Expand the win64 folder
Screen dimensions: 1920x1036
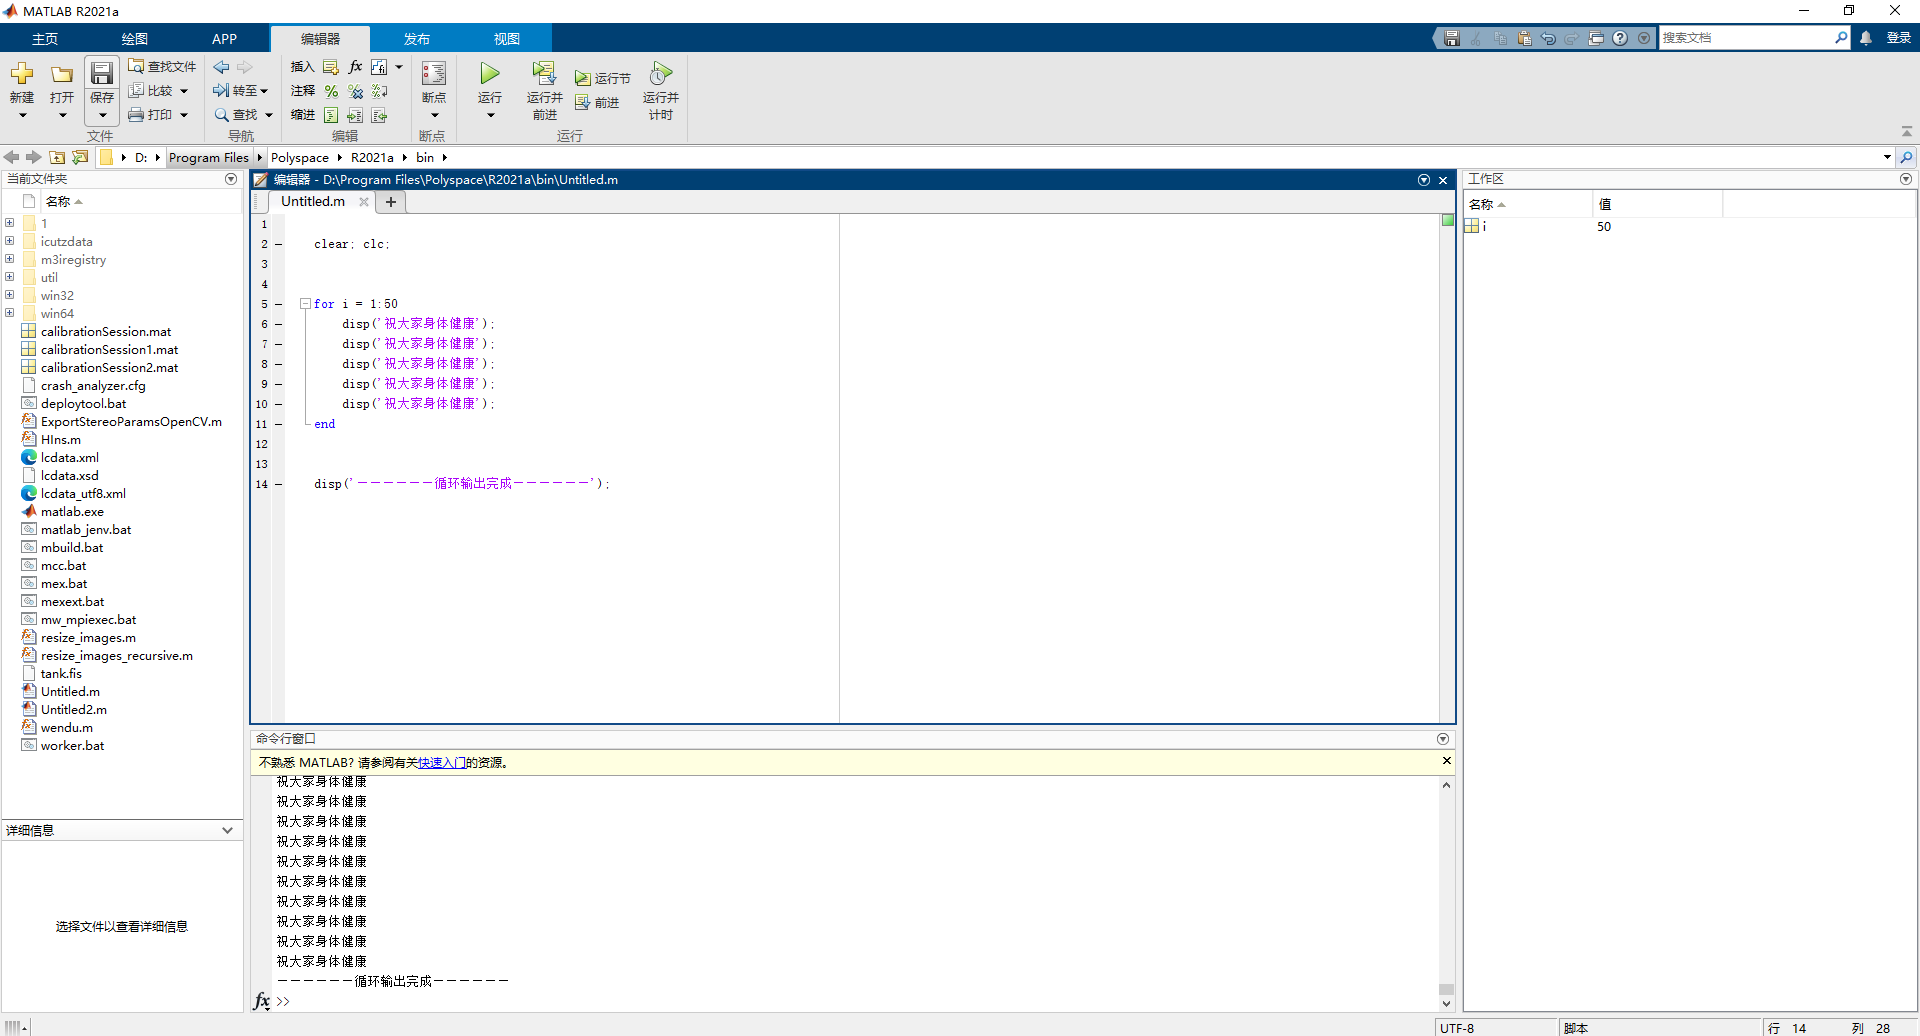pyautogui.click(x=9, y=313)
